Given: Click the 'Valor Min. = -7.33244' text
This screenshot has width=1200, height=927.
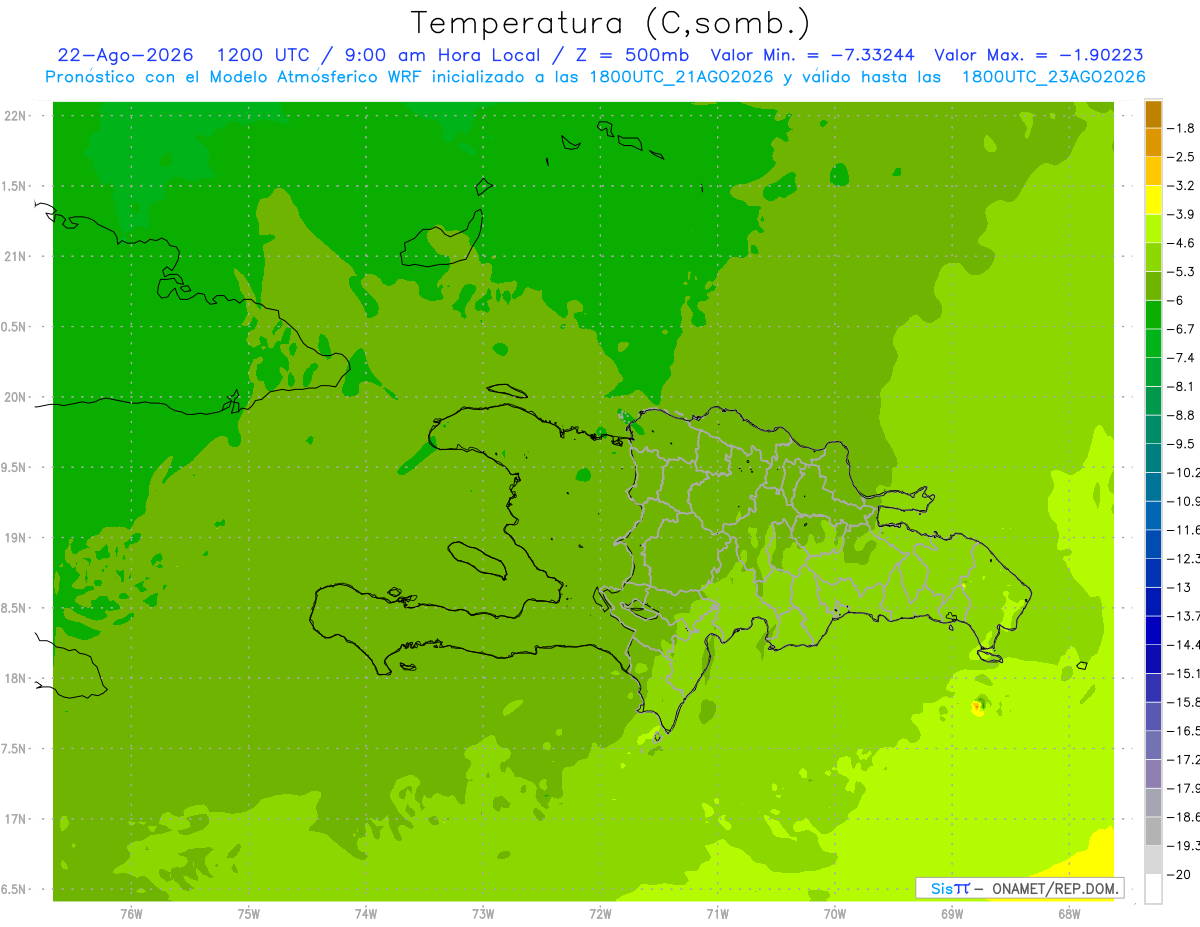Looking at the screenshot, I should (x=812, y=55).
